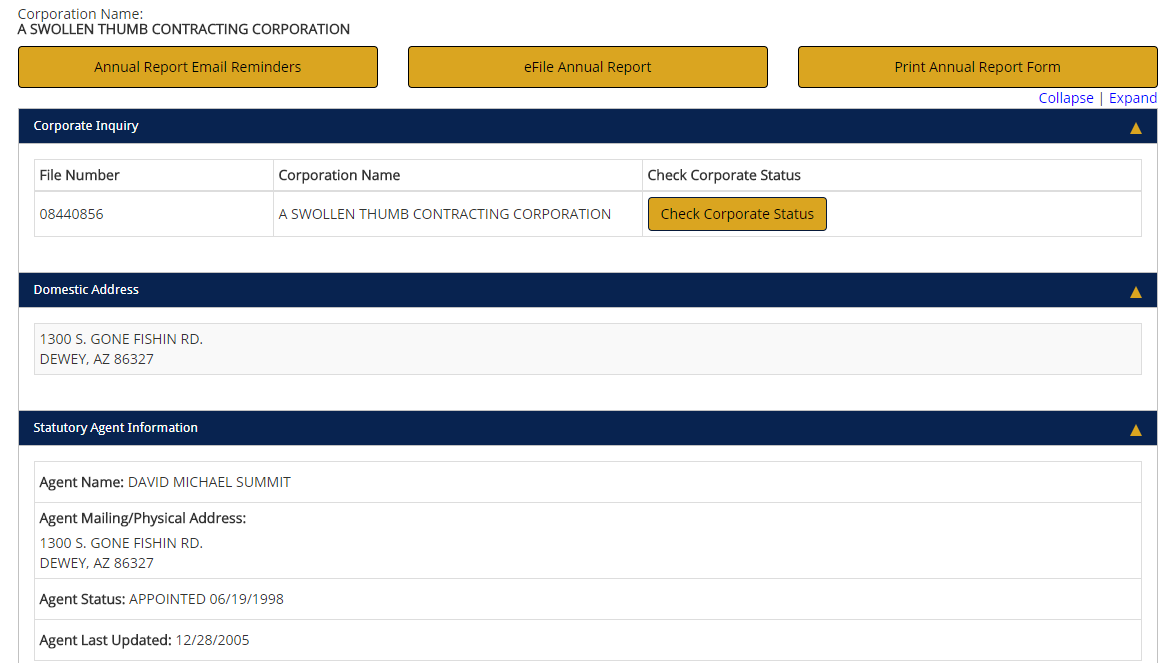Click the Collapse link
The image size is (1172, 663).
(x=1066, y=97)
